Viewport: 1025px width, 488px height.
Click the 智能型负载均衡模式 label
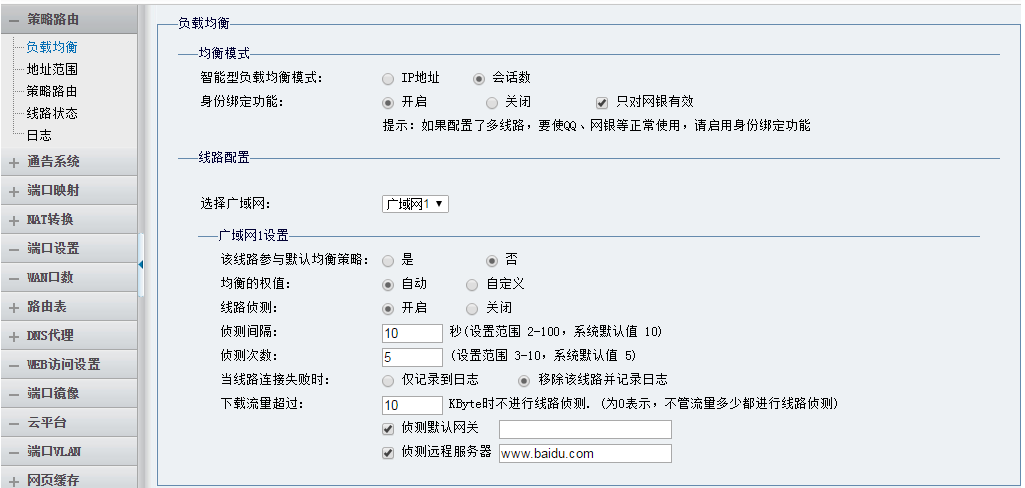(261, 78)
